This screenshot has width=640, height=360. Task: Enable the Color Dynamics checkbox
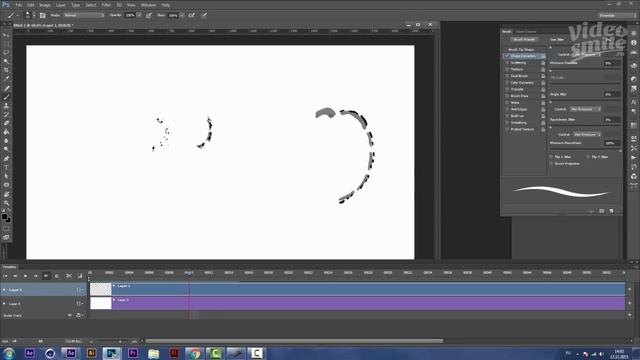507,82
